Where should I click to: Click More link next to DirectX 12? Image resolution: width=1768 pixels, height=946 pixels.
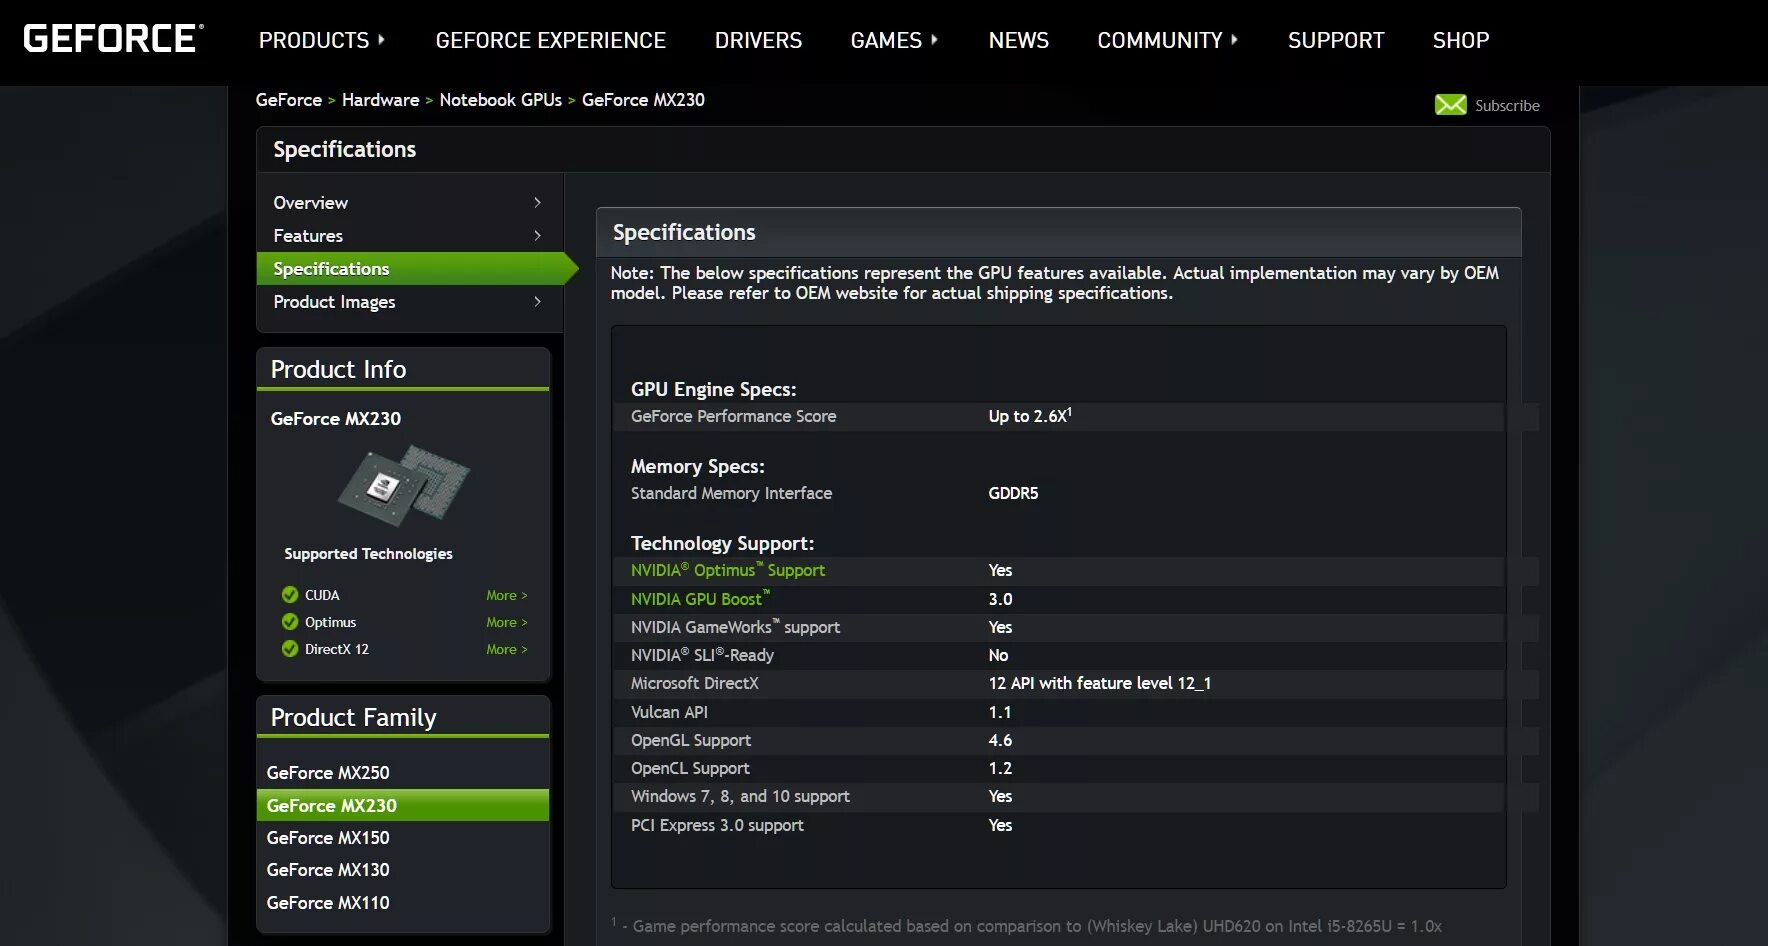[x=506, y=649]
